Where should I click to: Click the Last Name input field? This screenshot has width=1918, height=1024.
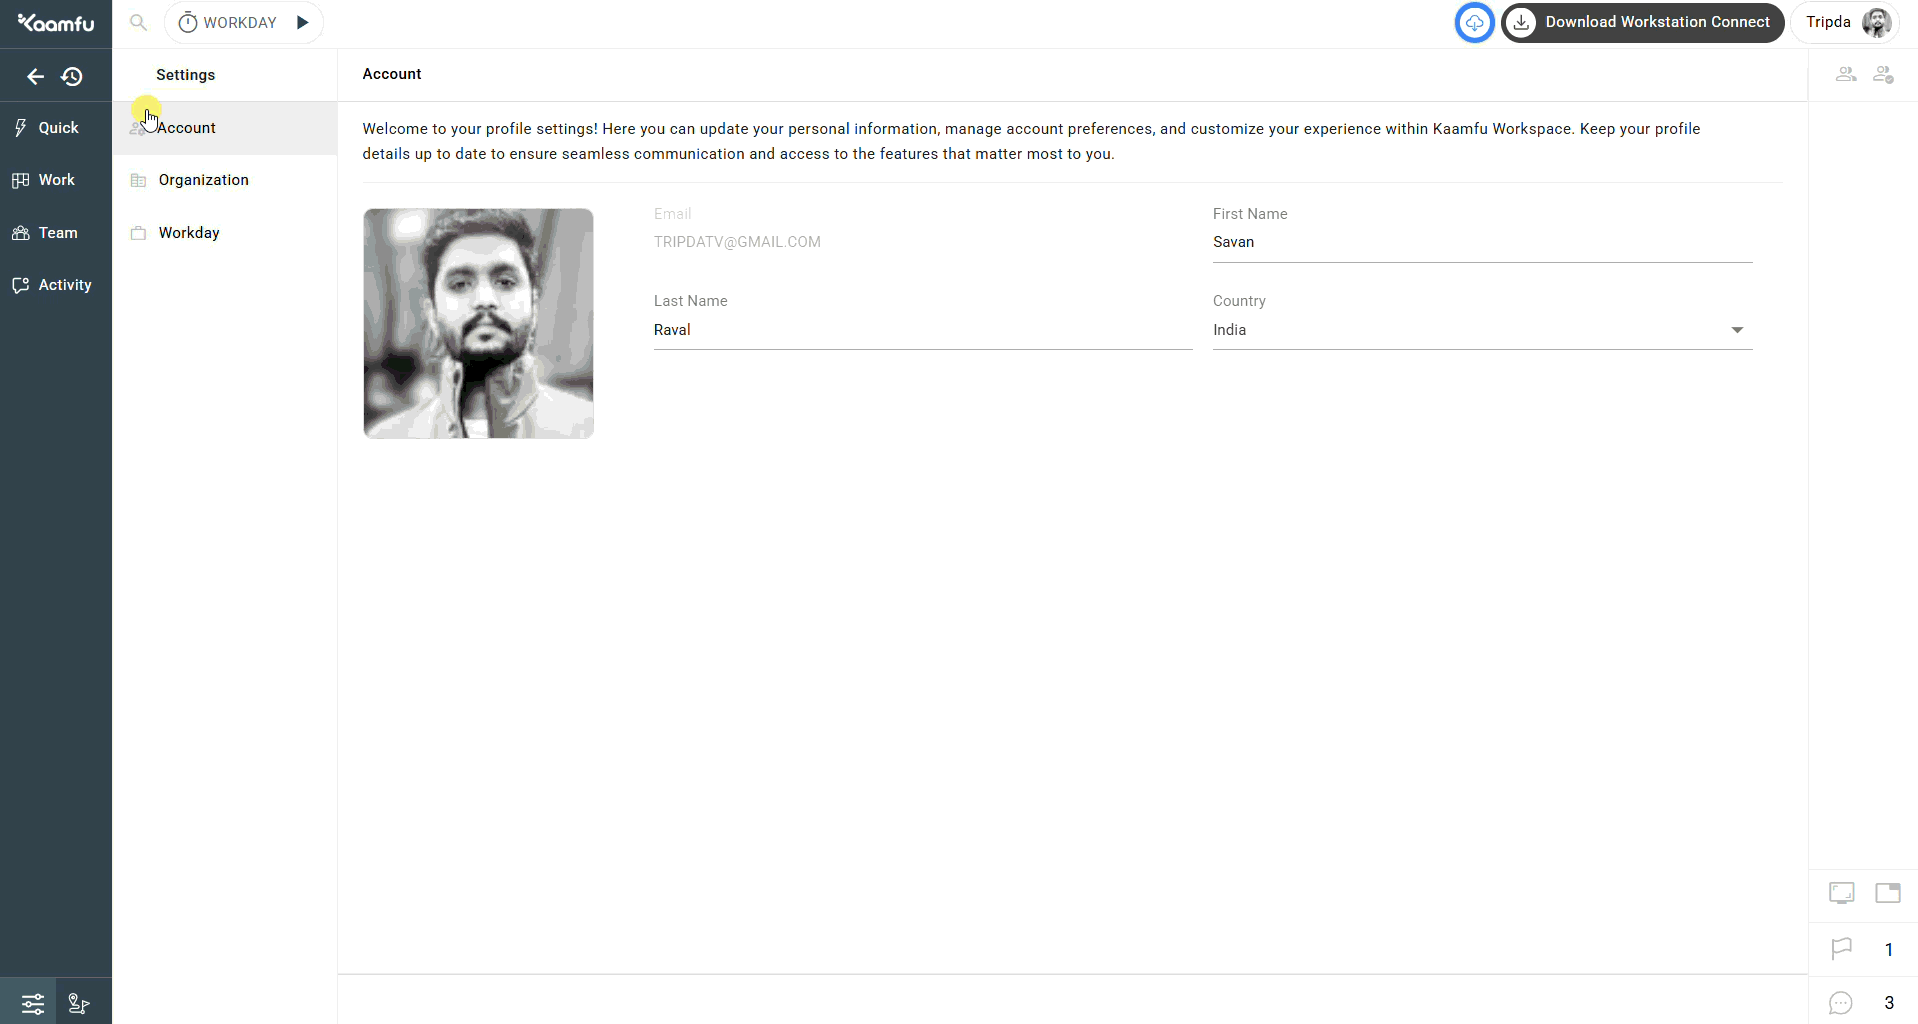[x=922, y=330]
